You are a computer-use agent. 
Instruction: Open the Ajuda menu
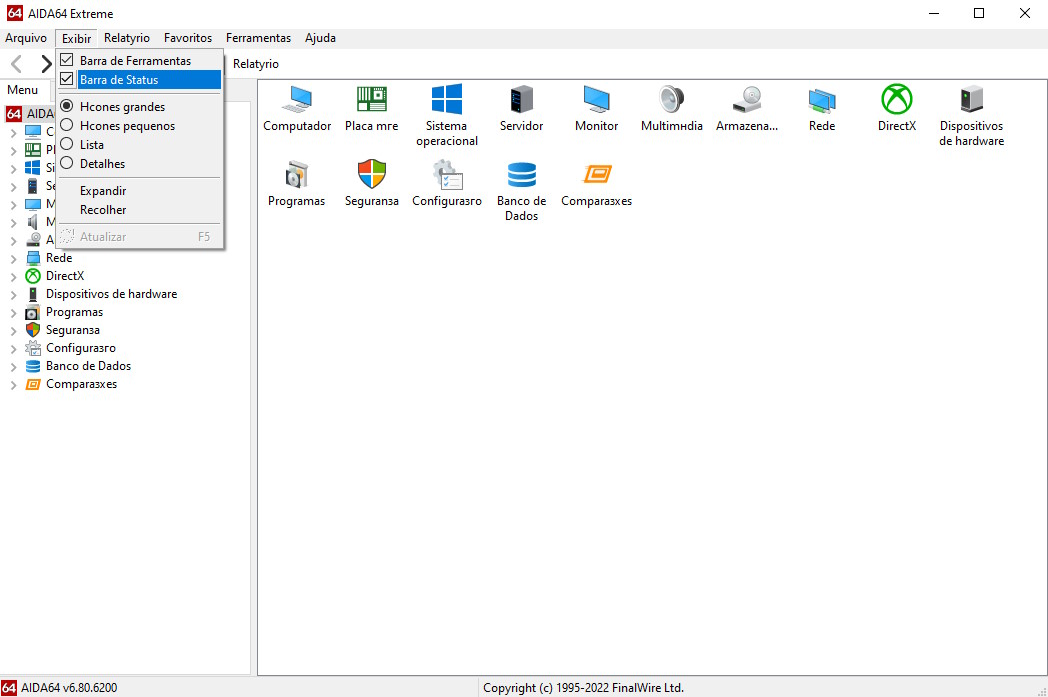(320, 38)
